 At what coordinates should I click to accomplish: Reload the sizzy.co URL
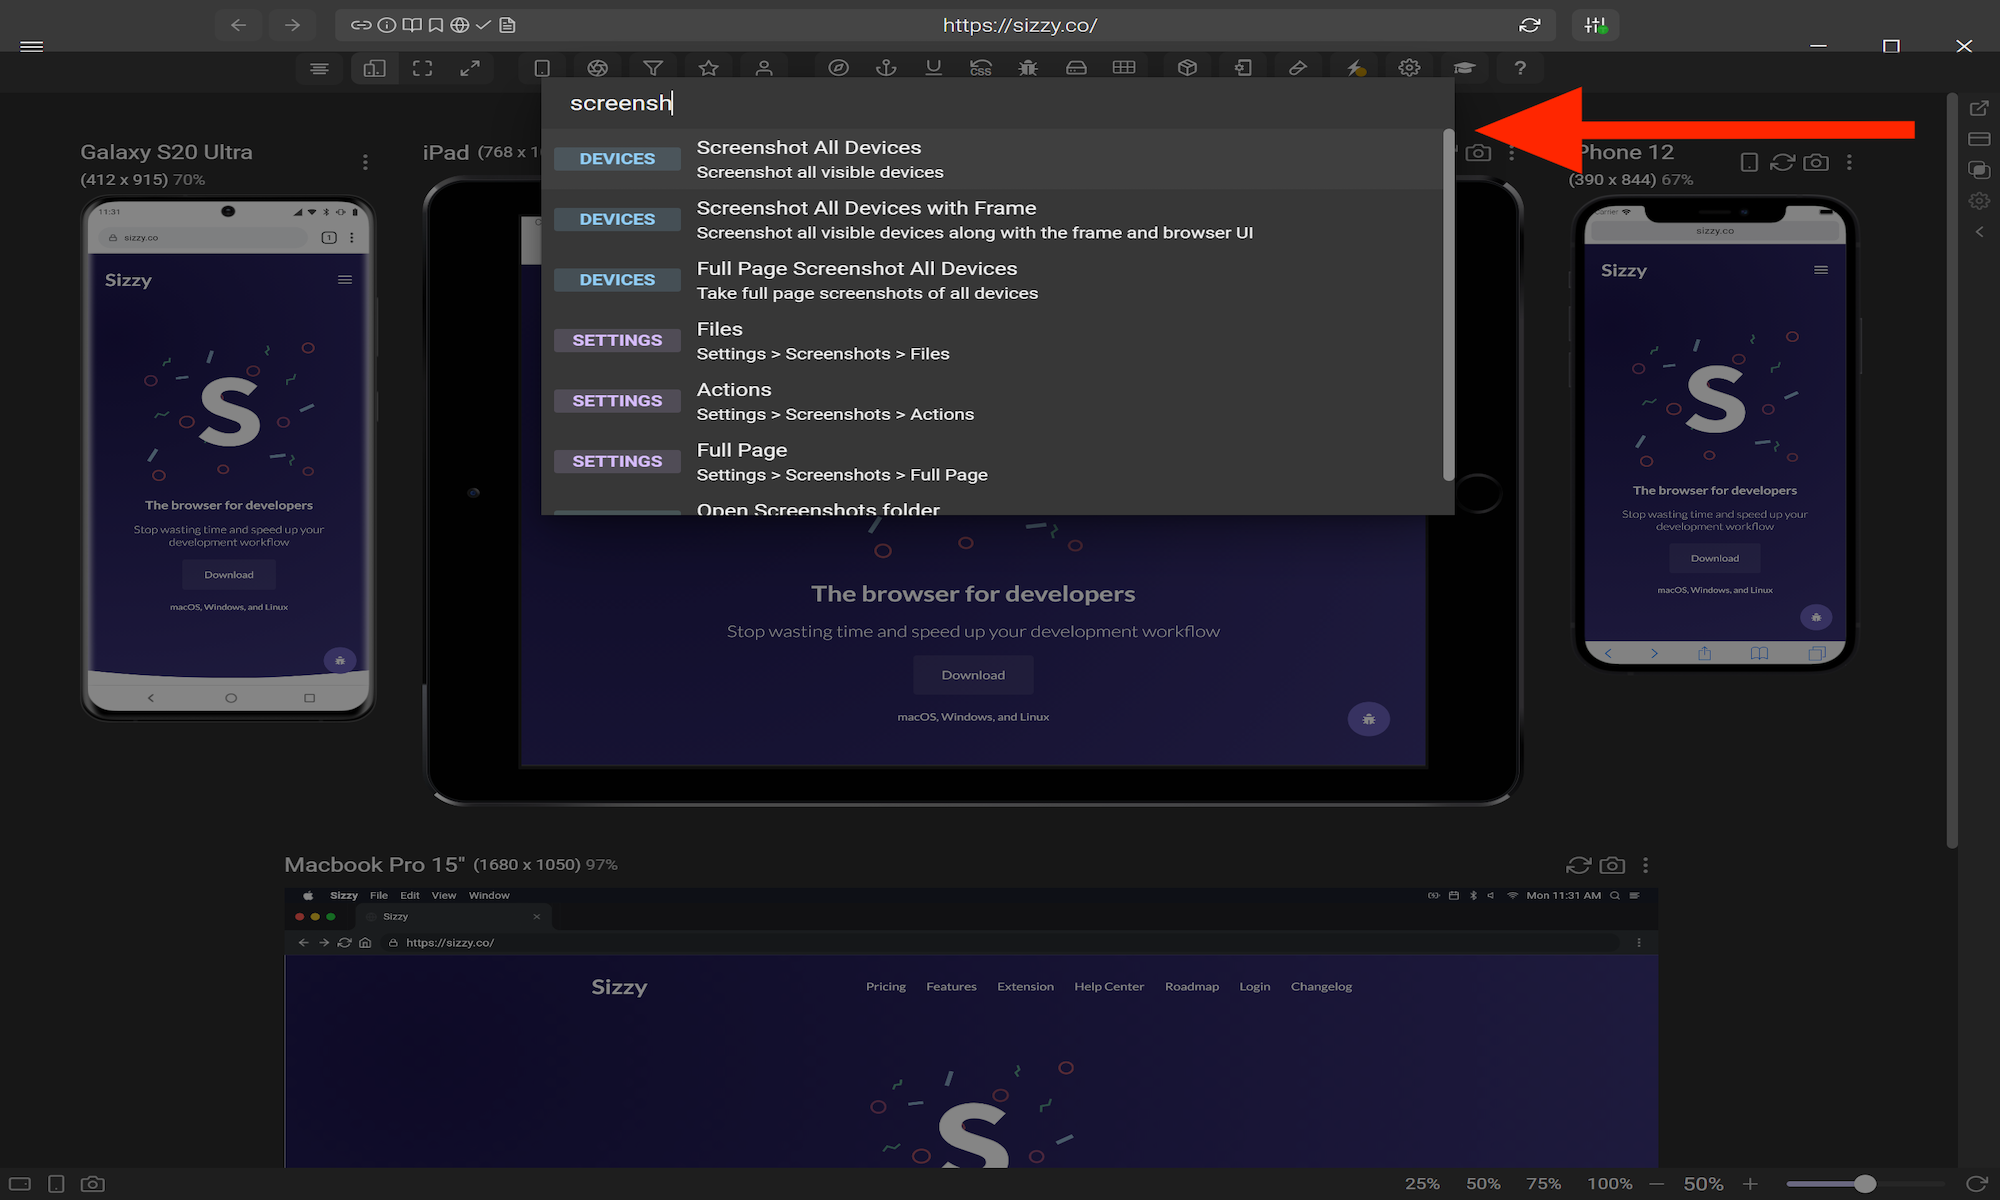[x=1530, y=25]
